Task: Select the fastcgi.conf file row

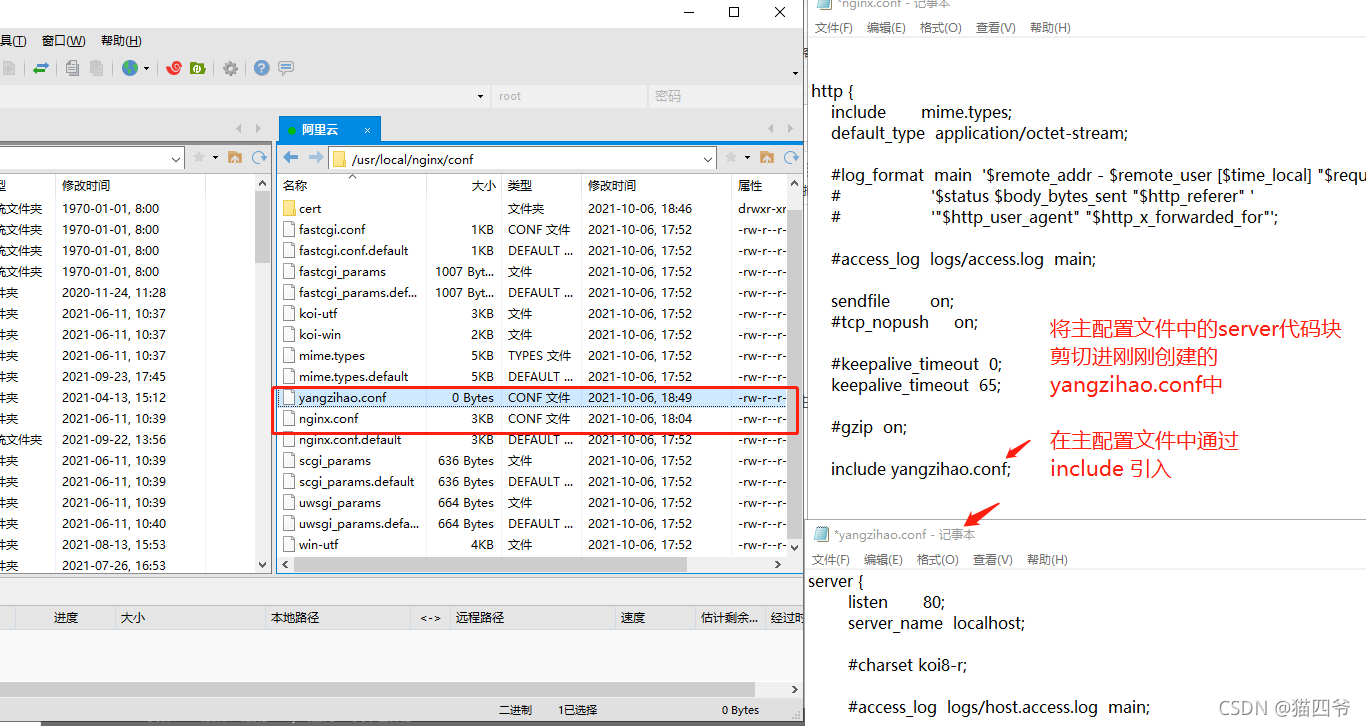Action: 533,229
